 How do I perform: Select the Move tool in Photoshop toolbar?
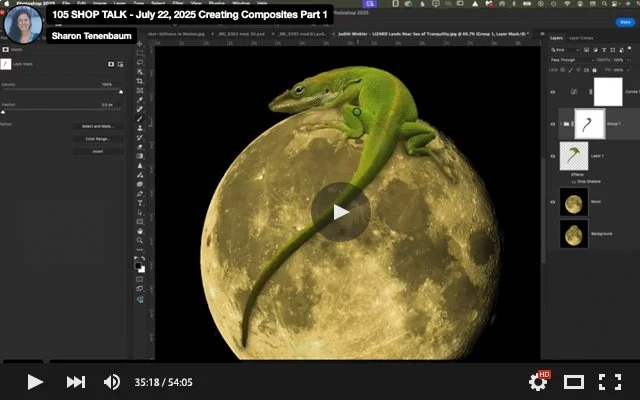pyautogui.click(x=140, y=44)
